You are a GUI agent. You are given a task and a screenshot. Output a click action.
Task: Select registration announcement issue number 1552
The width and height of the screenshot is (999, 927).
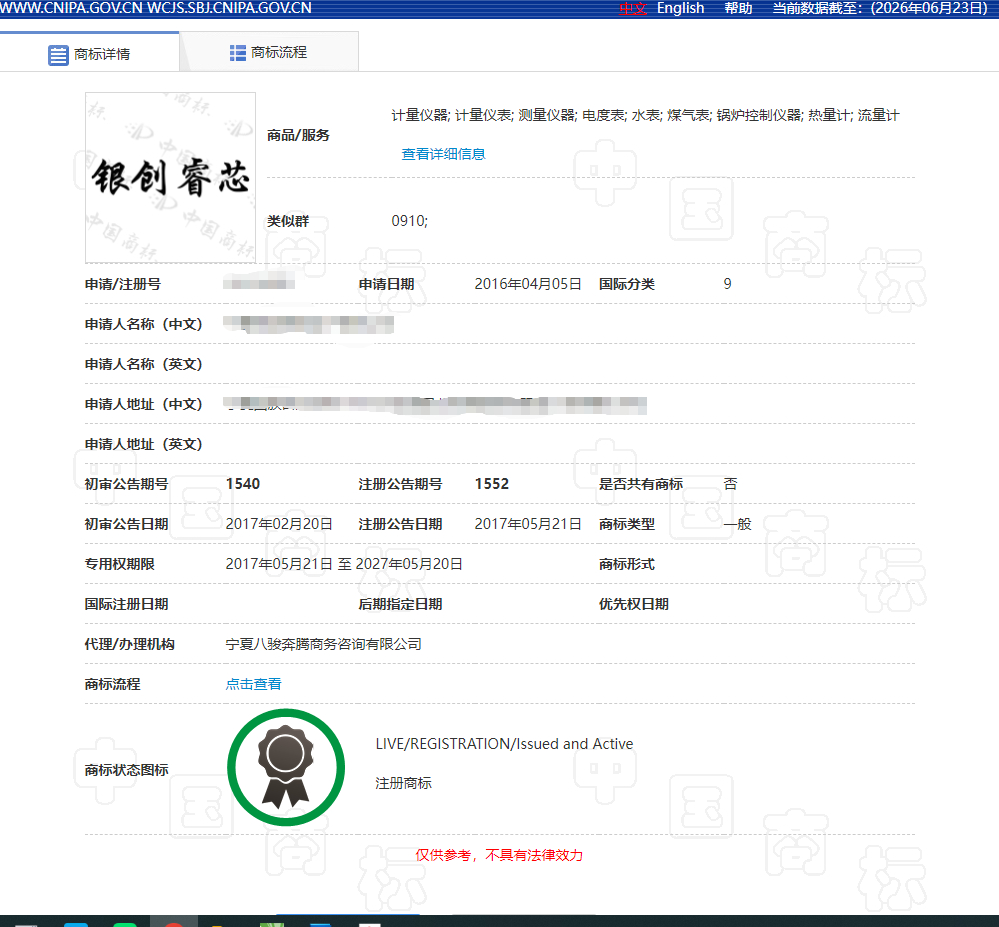(491, 484)
